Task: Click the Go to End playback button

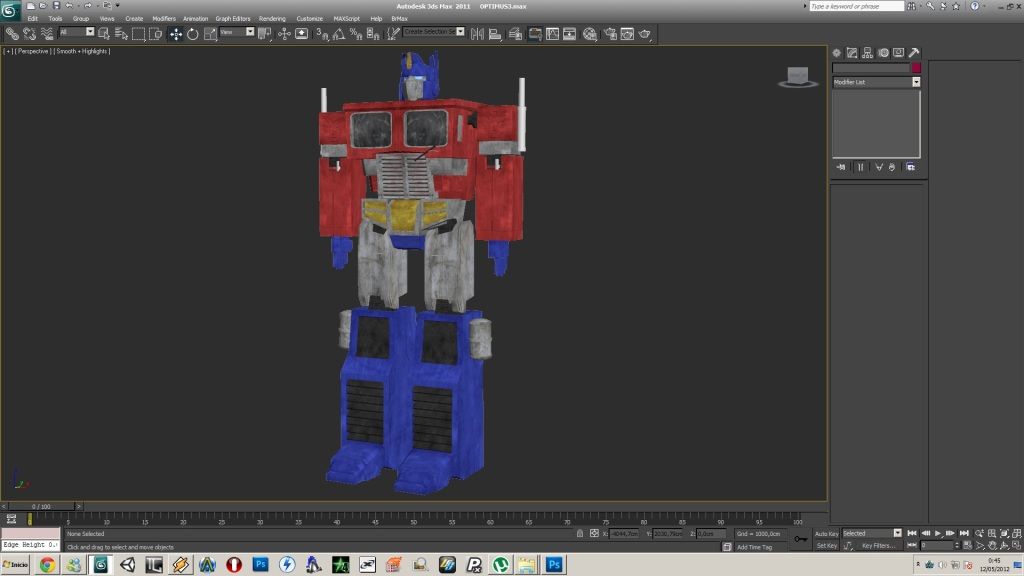Action: [964, 534]
